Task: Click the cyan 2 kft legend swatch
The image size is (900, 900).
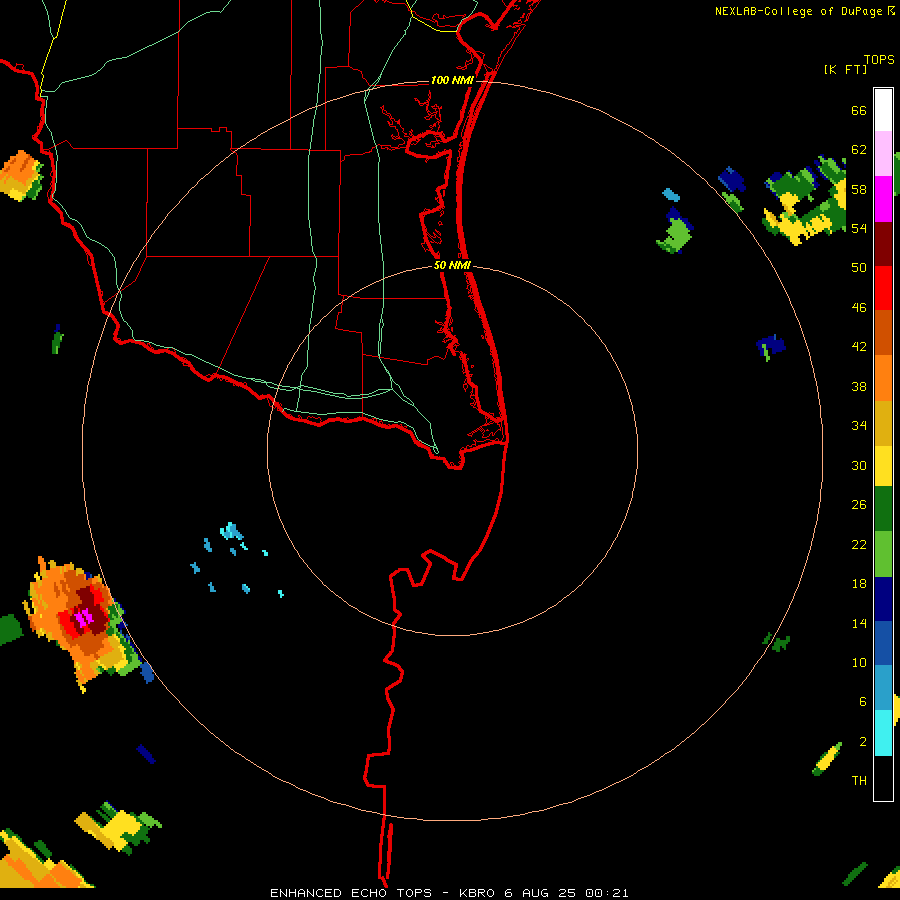Action: click(883, 733)
